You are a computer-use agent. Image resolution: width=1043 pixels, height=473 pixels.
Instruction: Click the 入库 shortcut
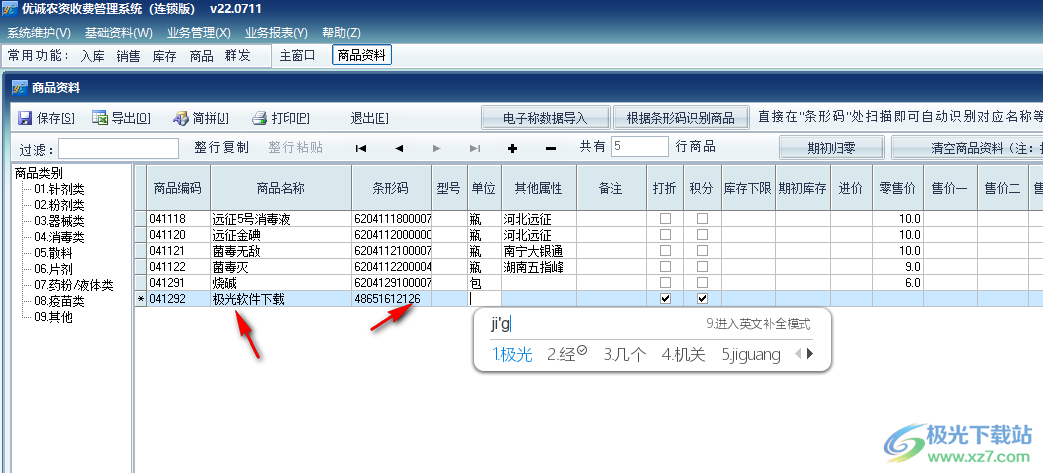(92, 57)
